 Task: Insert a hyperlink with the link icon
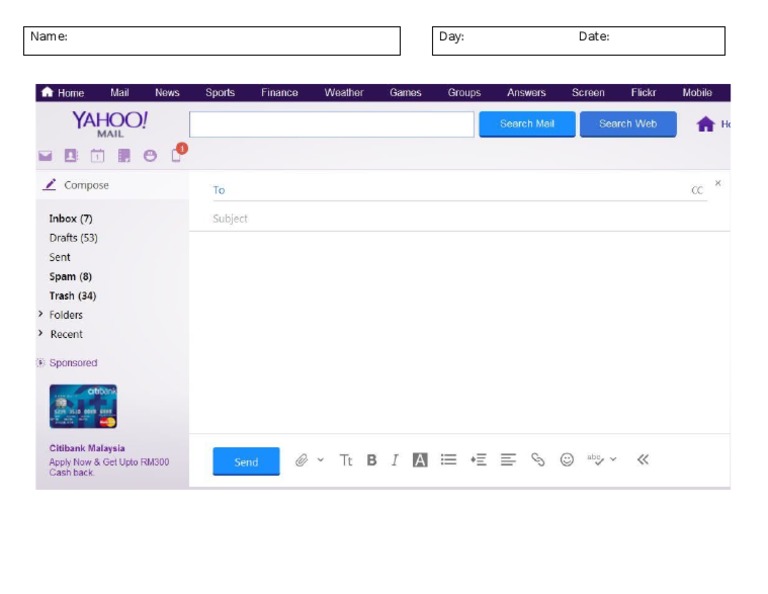(x=538, y=460)
